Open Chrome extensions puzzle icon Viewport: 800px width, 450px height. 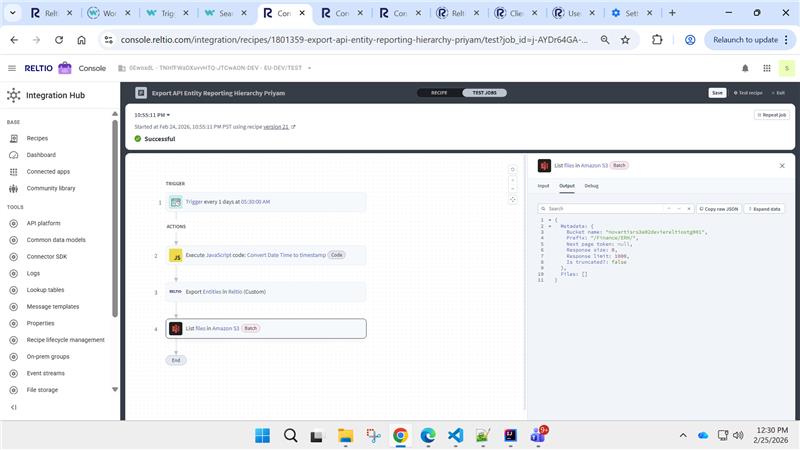point(657,40)
